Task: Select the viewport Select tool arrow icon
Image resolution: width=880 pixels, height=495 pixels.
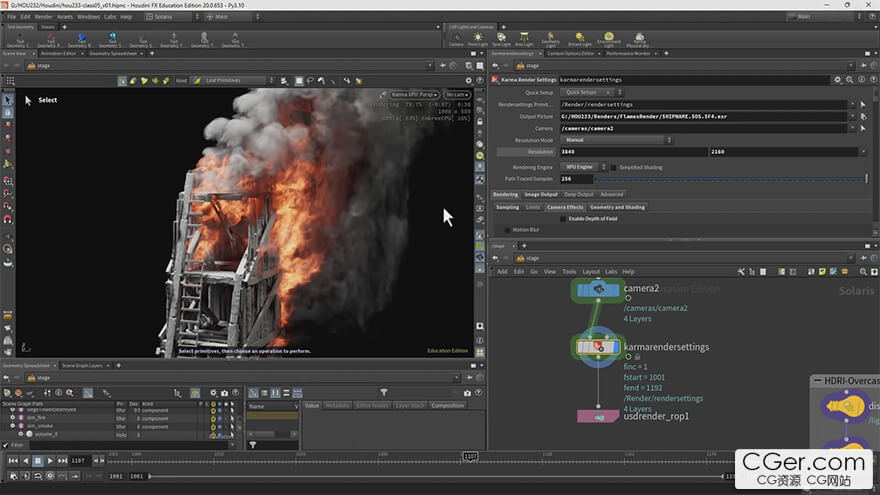Action: pos(8,100)
